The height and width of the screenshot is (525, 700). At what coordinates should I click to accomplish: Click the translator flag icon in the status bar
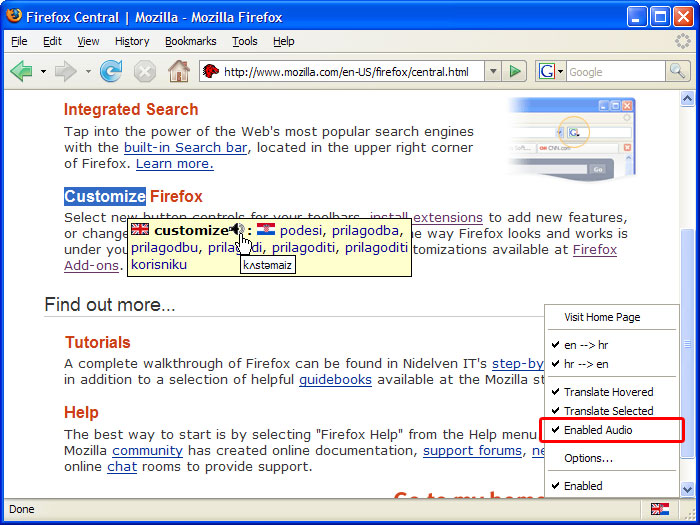[659, 509]
